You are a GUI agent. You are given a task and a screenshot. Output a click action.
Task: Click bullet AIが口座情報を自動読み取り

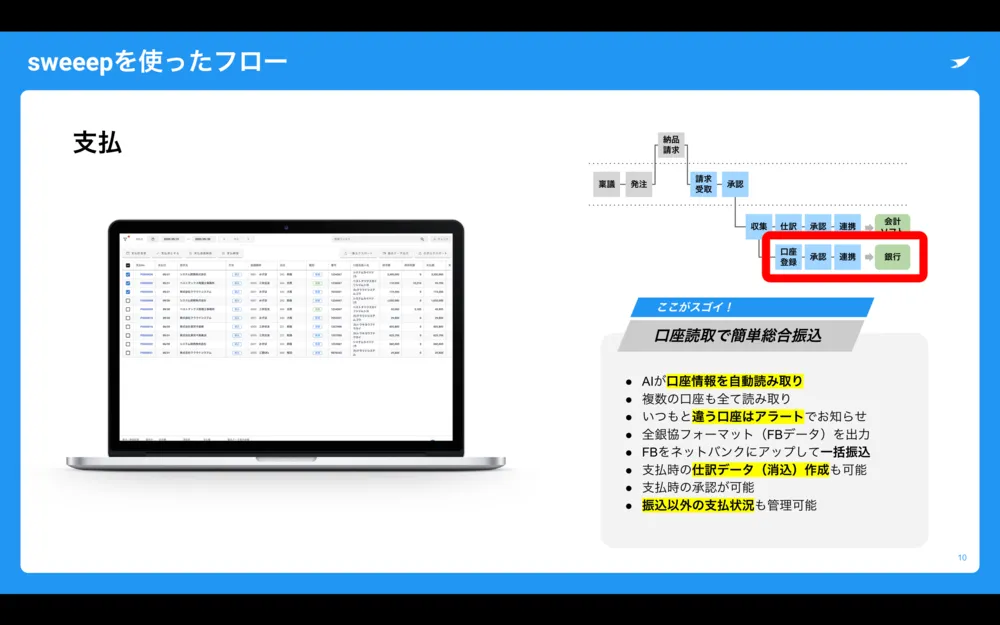coord(722,381)
